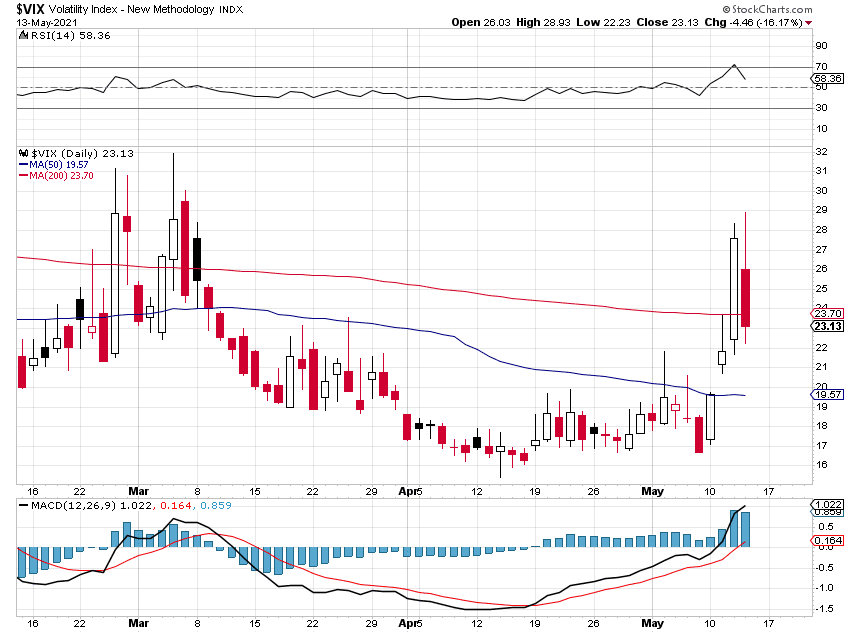Click price scale label 30
The width and height of the screenshot is (850, 633).
[x=822, y=191]
